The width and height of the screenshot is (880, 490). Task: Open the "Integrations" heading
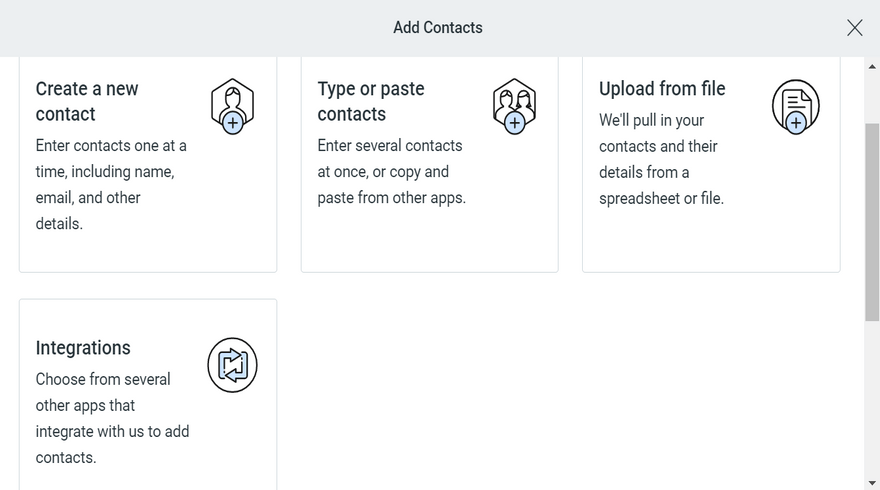(x=83, y=347)
